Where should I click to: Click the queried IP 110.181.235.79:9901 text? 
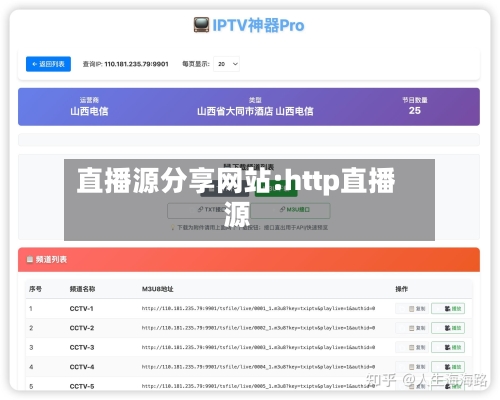click(136, 64)
